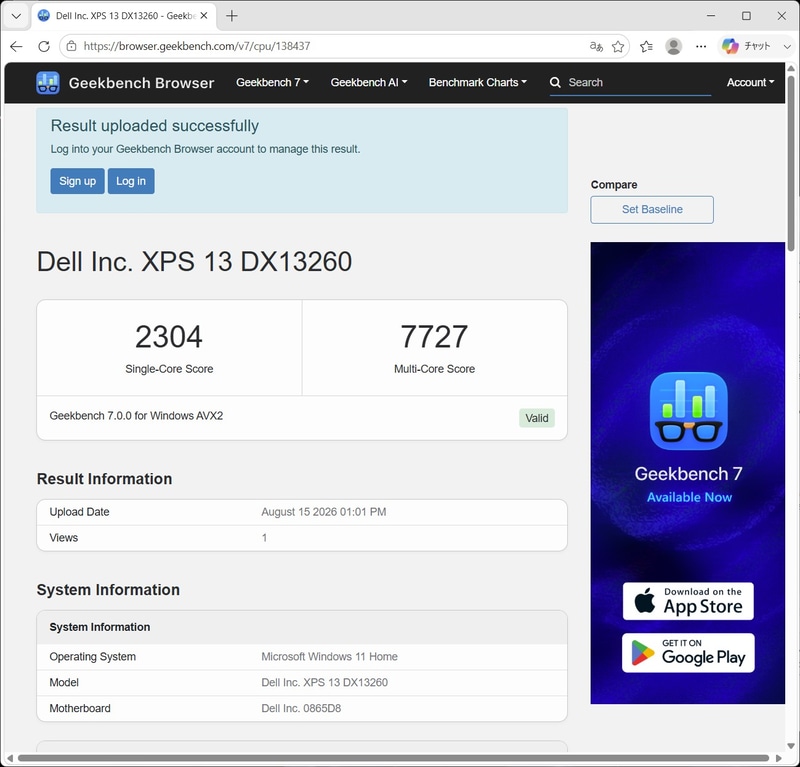Click the Dell Inc. XPS 13 DX13260 heading

[194, 262]
